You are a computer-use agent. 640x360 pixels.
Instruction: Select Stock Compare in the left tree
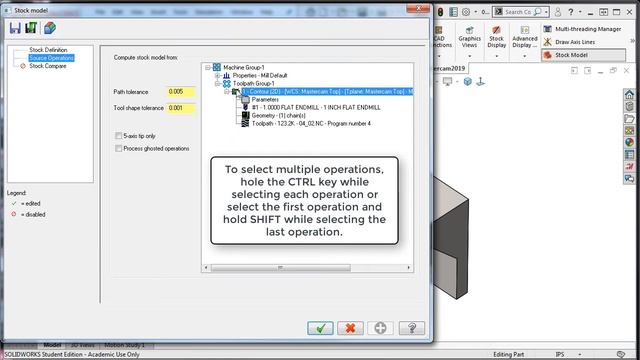pos(48,66)
